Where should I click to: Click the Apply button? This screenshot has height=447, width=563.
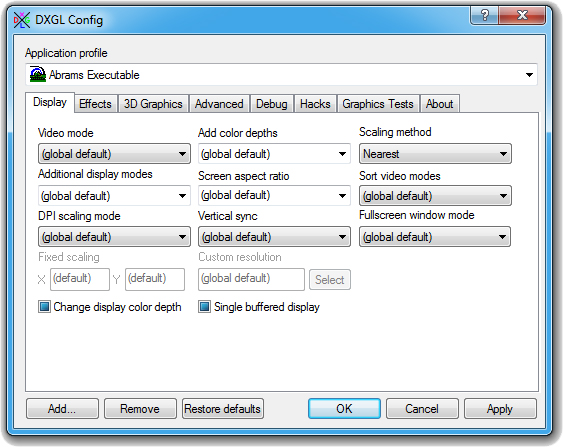pyautogui.click(x=500, y=409)
